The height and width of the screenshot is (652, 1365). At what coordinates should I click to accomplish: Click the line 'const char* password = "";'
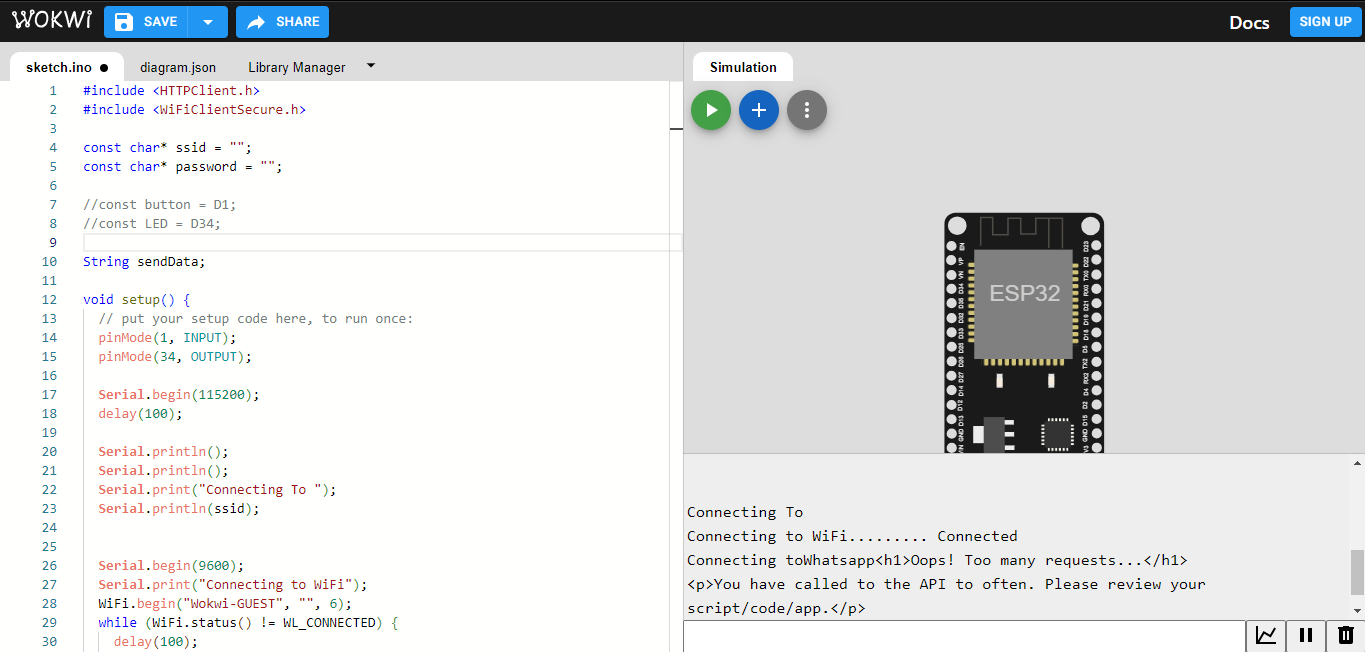pos(183,167)
